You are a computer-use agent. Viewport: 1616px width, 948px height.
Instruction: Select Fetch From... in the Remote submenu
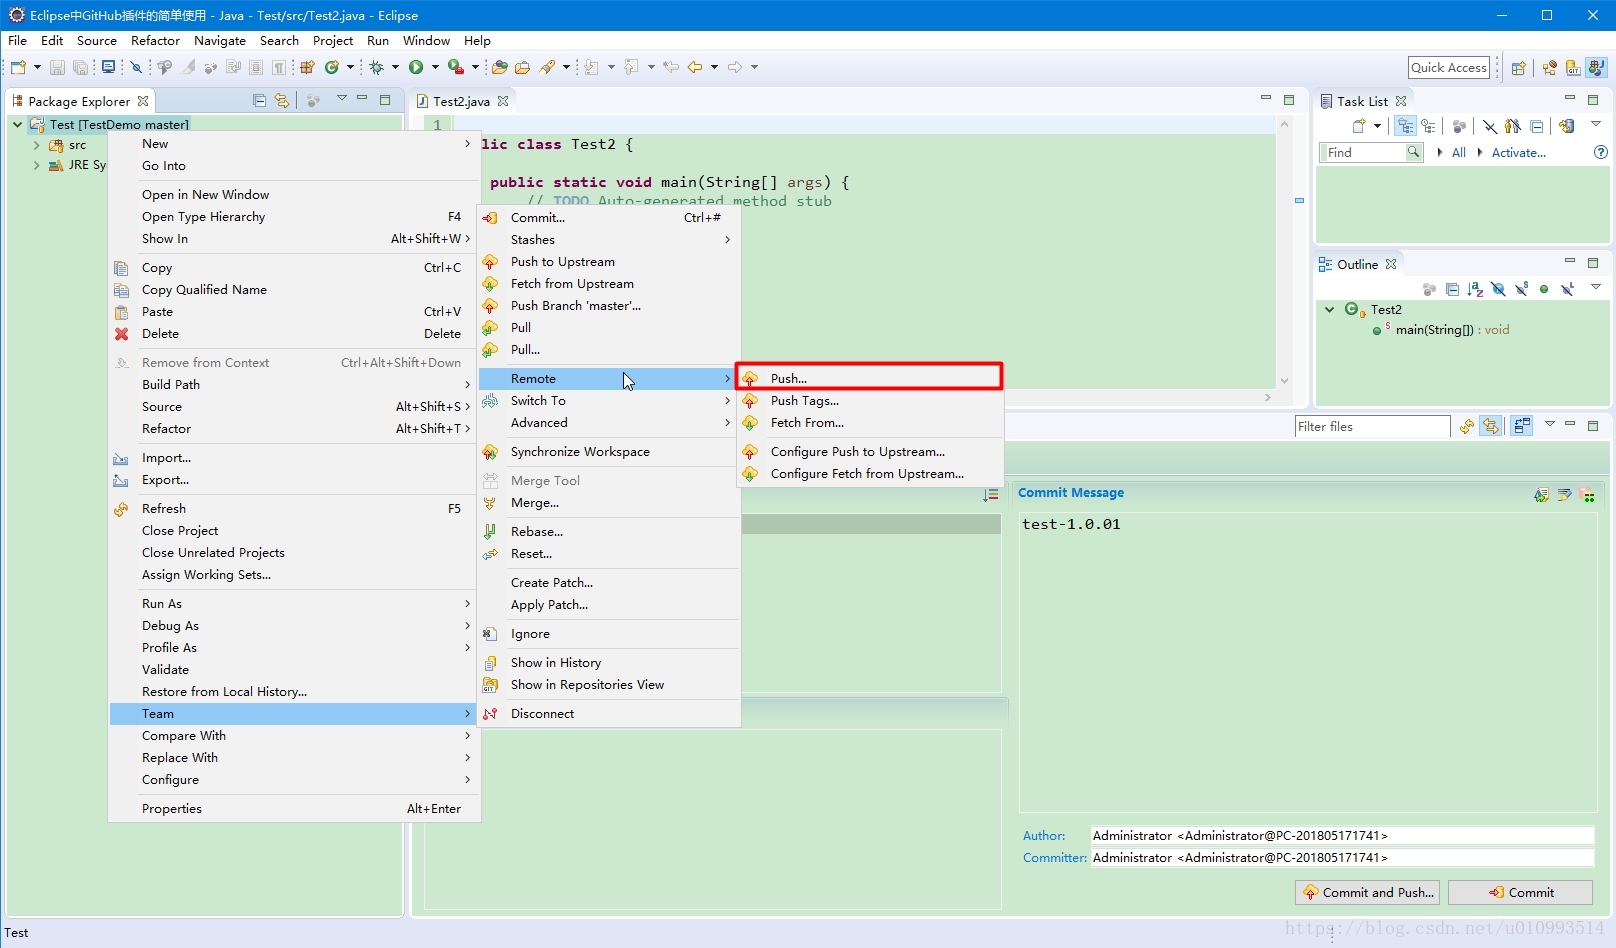point(869,422)
